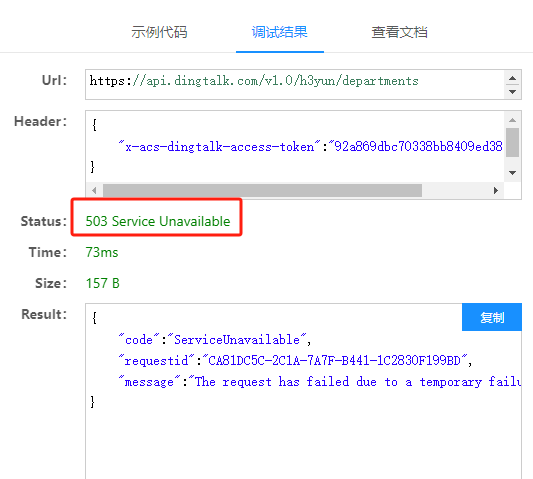The image size is (533, 479).
Task: Click the requestid value in Result
Action: [x=334, y=360]
